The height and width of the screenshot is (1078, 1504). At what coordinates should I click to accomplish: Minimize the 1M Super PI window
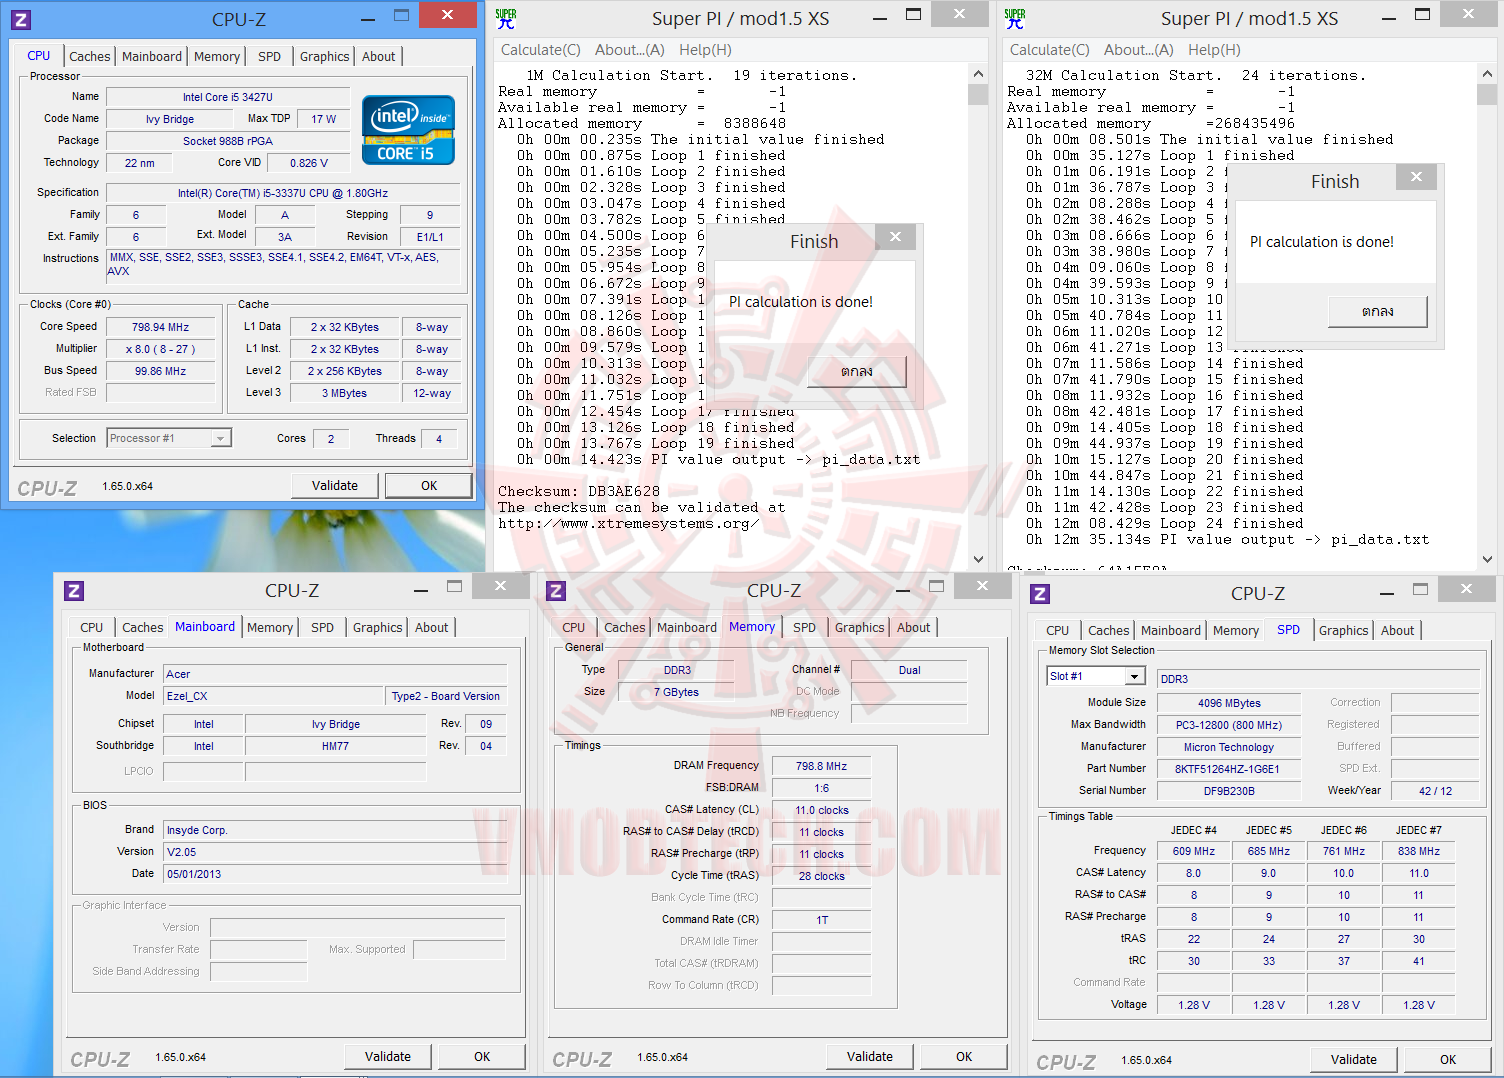click(880, 17)
